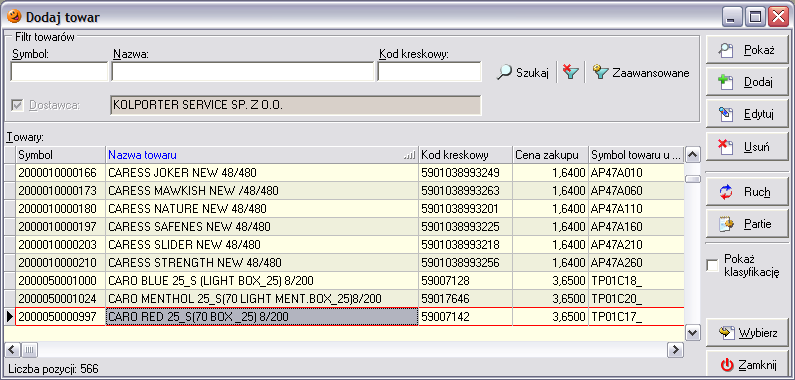Click barcode cell 59007142
The width and height of the screenshot is (795, 380).
coord(465,317)
